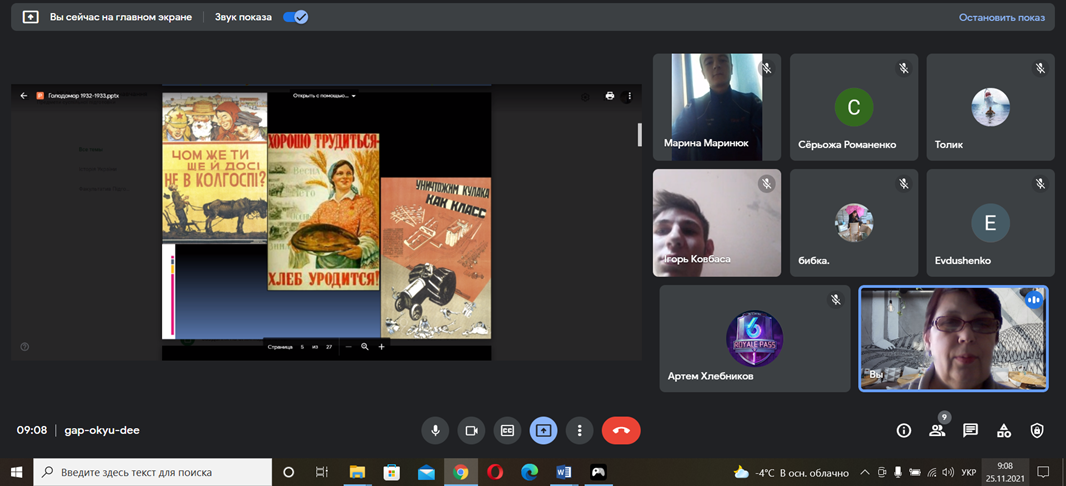
Task: Click muted mic icon on Ігорь Ковбаса tile
Action: click(766, 184)
